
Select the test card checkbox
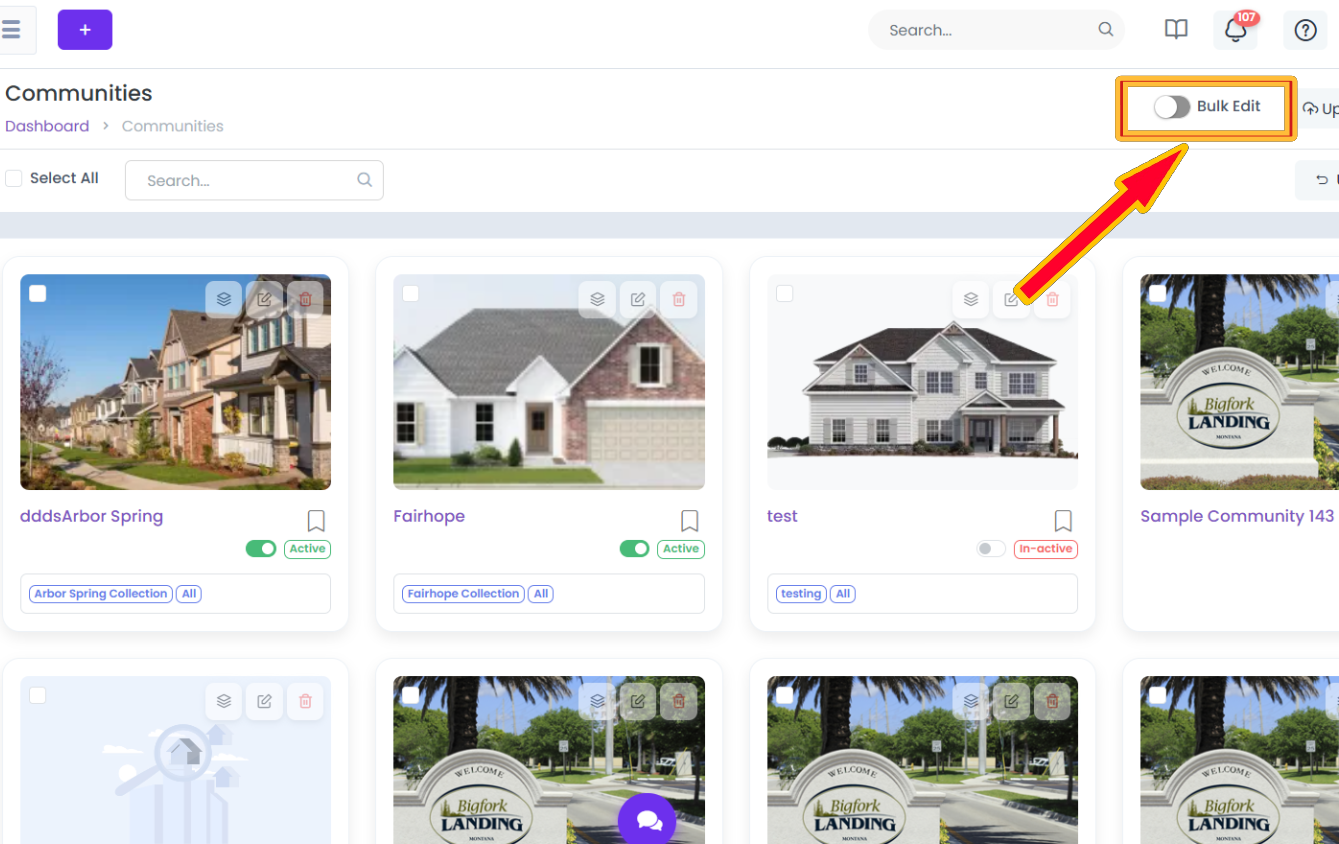[784, 293]
